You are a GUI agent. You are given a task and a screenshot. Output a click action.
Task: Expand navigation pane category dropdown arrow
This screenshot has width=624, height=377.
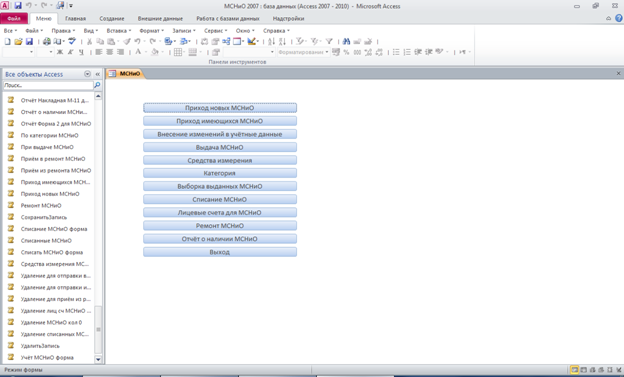point(88,74)
